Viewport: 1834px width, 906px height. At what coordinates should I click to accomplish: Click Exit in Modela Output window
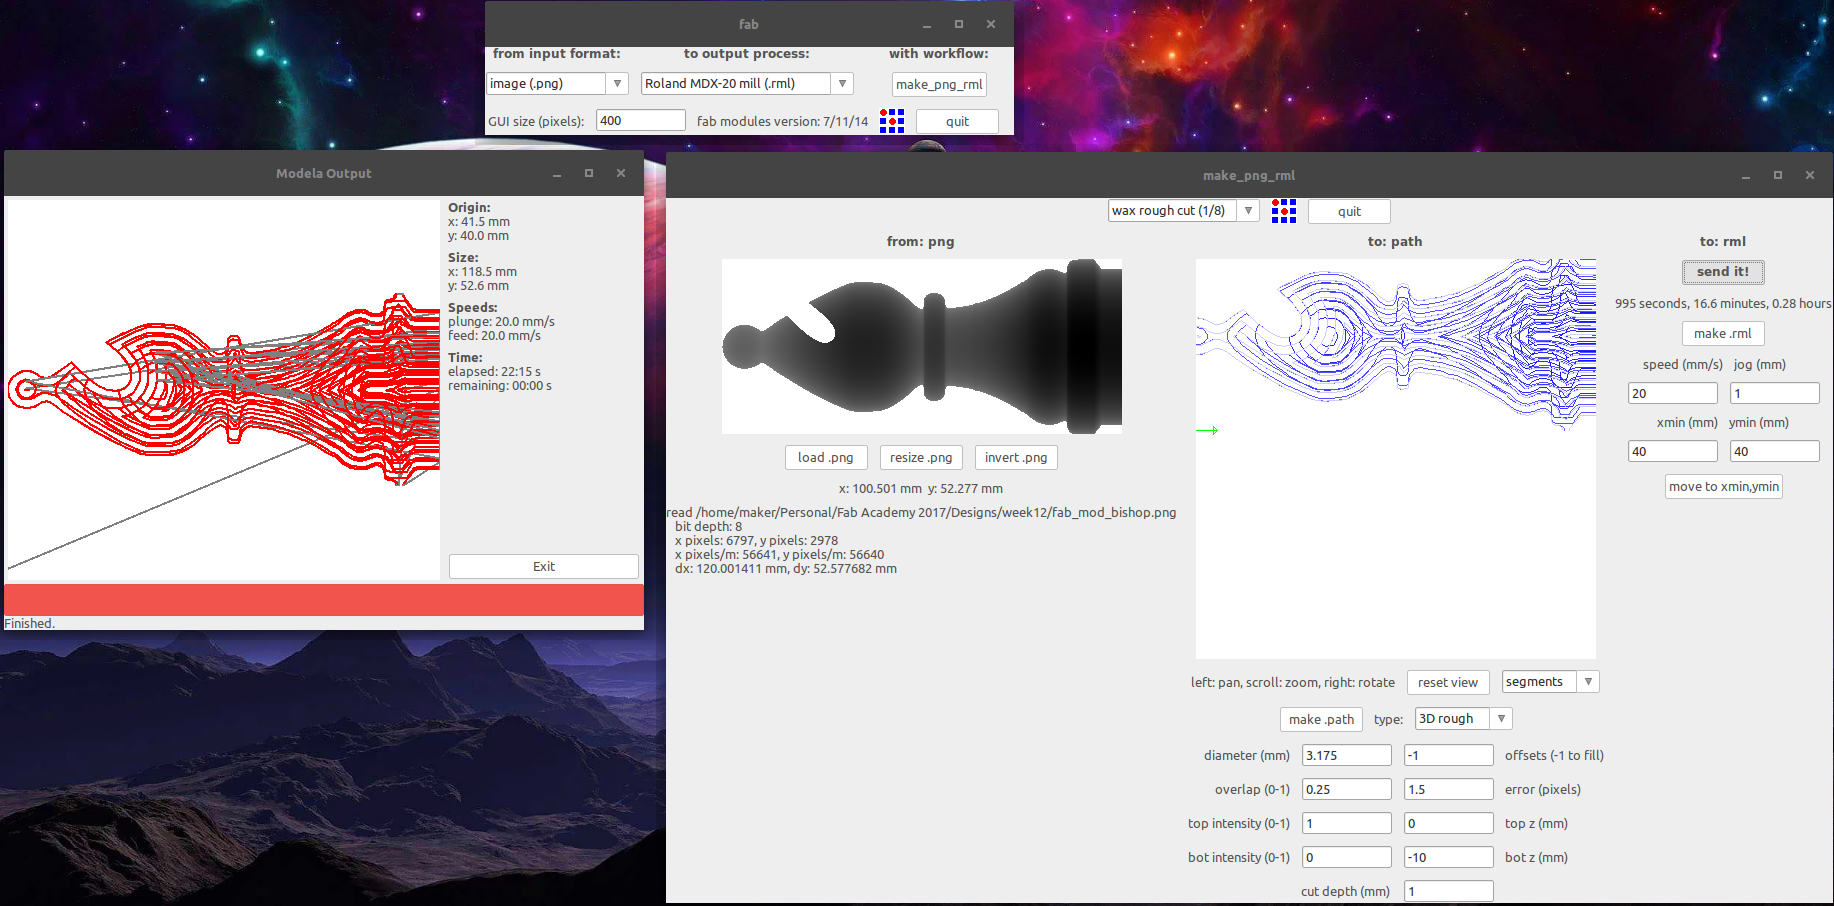coord(544,567)
